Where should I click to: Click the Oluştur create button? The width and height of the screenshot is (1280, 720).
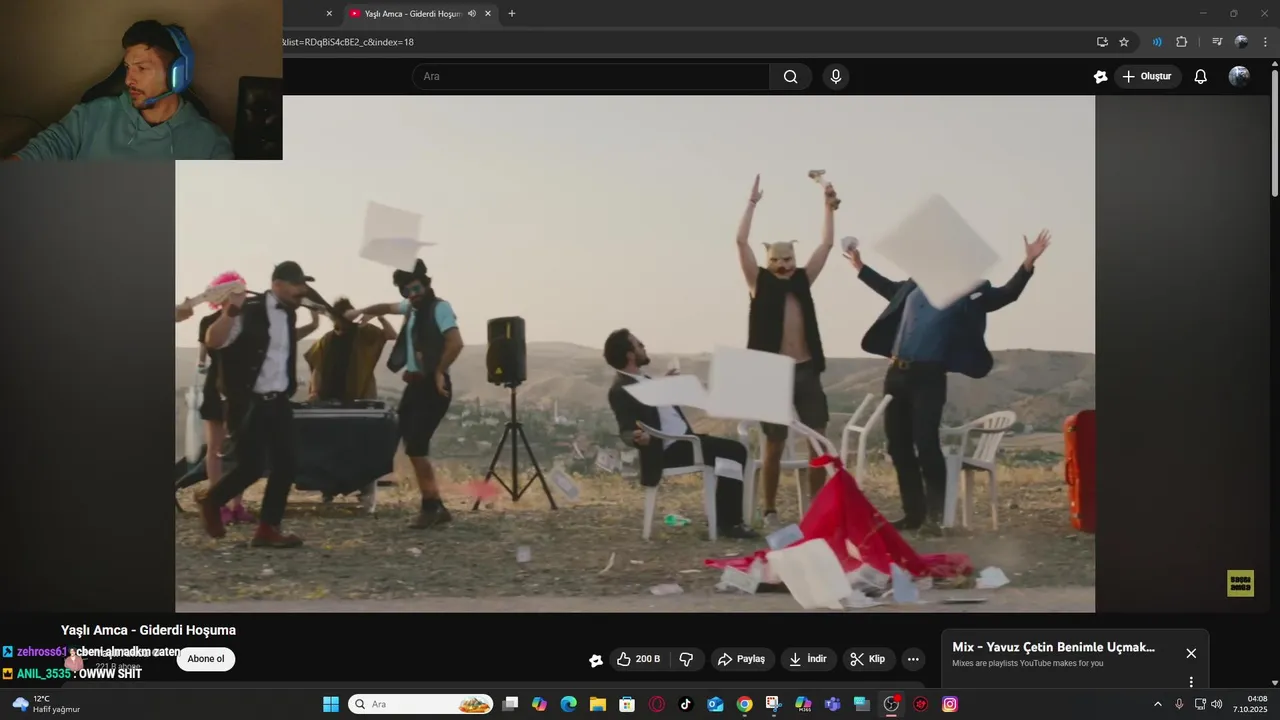tap(1147, 77)
